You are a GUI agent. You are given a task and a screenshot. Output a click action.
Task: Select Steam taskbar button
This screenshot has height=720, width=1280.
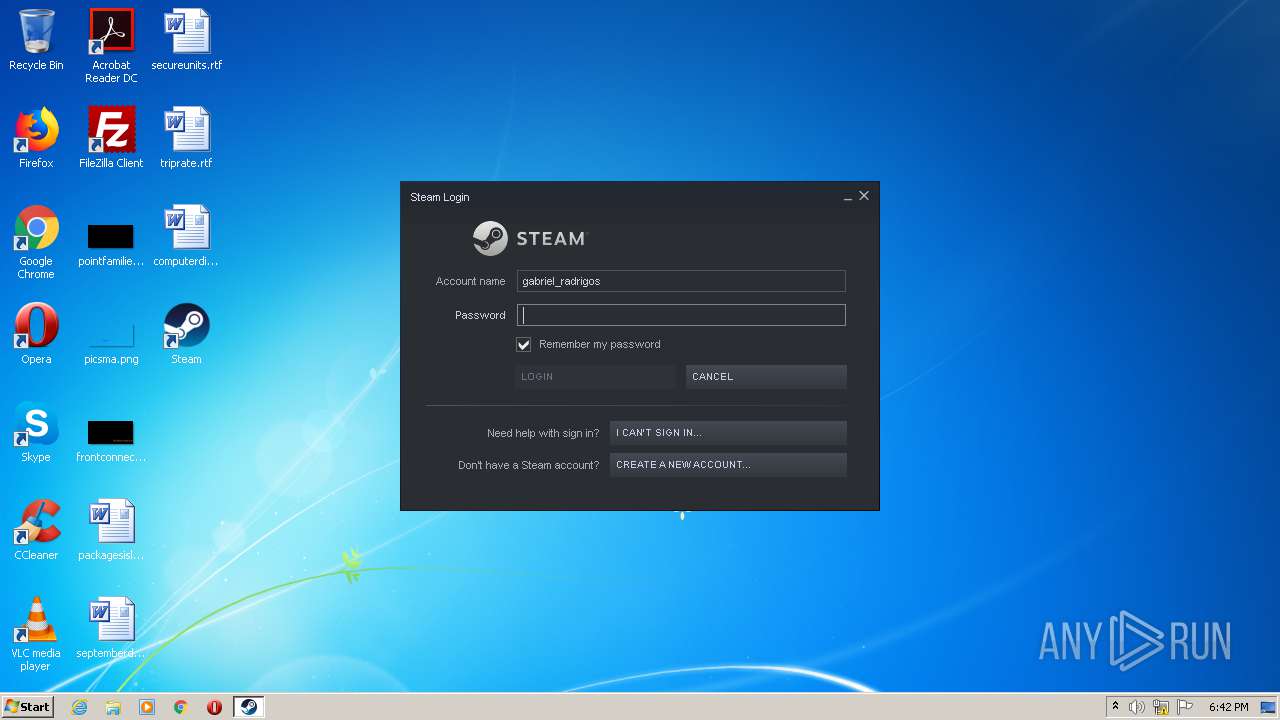tap(248, 707)
